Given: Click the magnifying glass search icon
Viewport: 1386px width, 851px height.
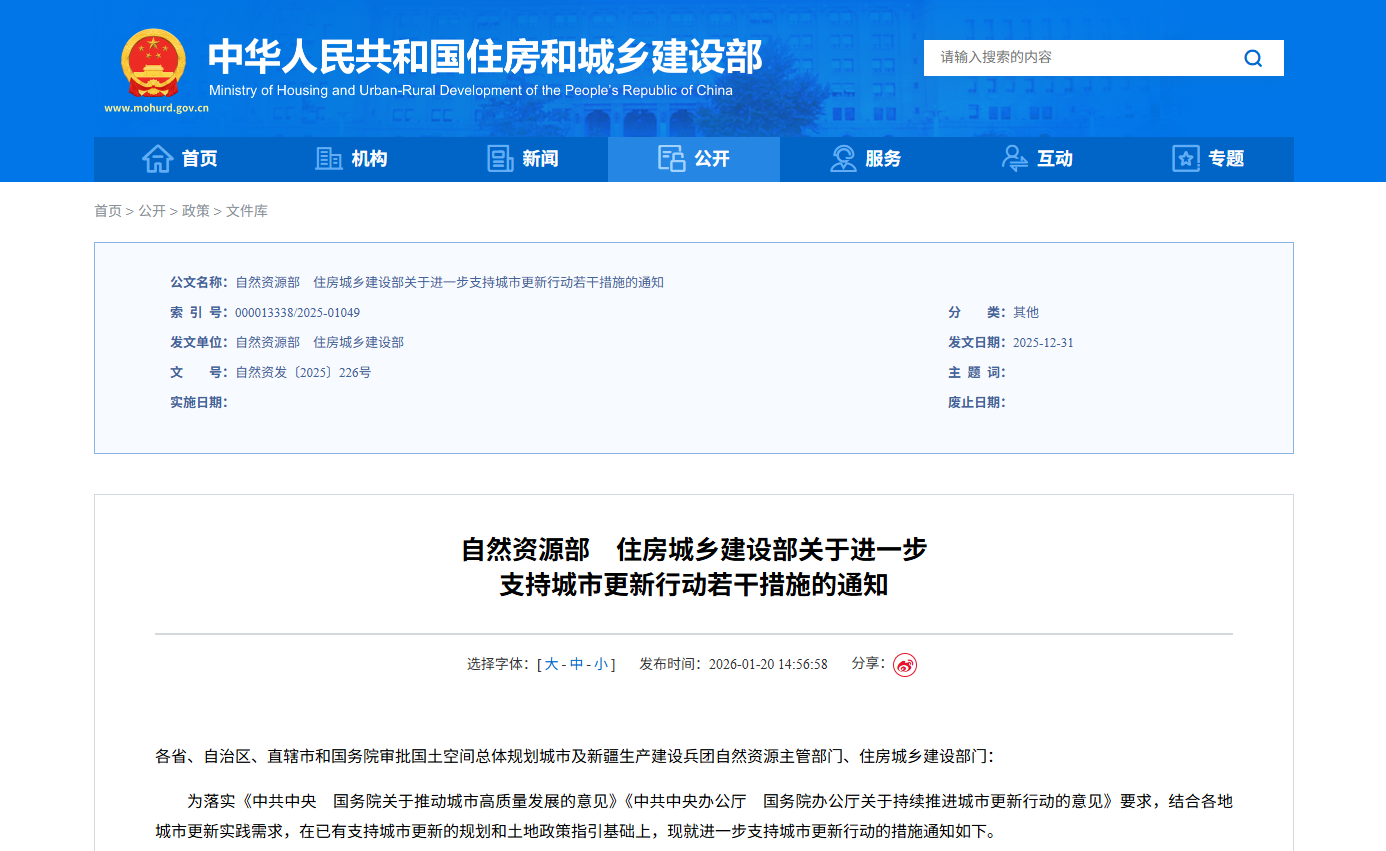Looking at the screenshot, I should [1253, 58].
